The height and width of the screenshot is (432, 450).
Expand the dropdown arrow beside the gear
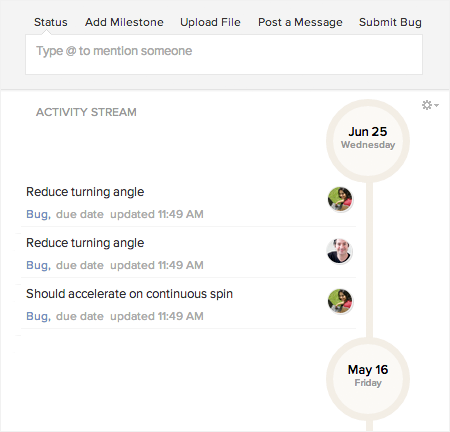click(437, 105)
